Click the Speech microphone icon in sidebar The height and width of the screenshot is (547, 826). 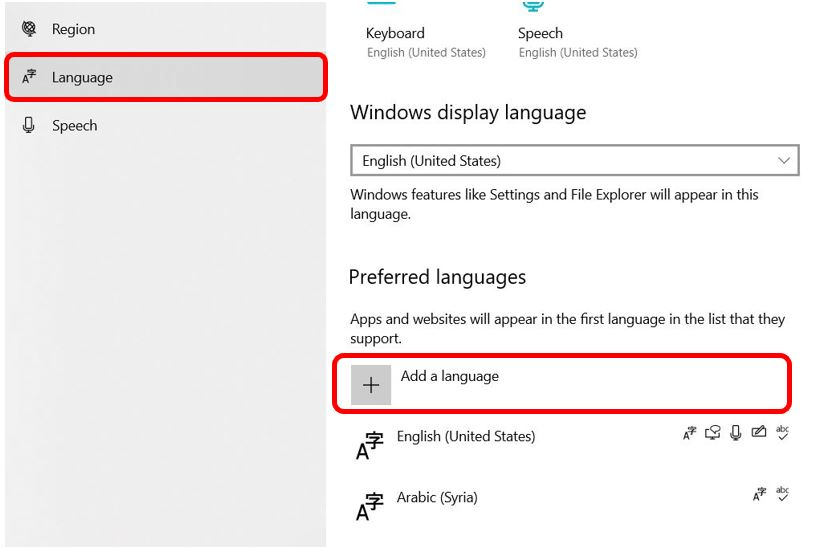[x=29, y=125]
